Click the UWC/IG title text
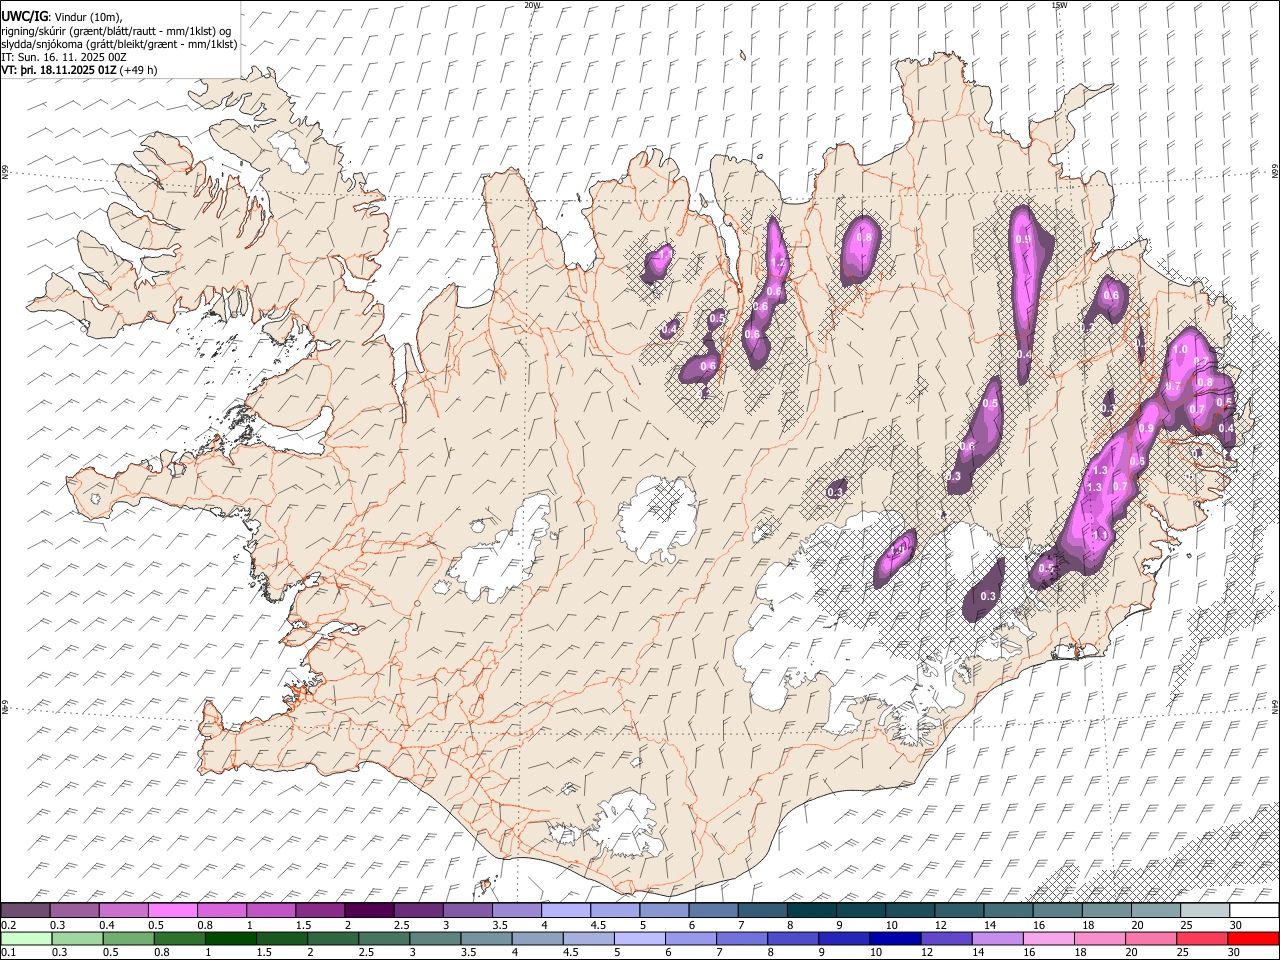Image resolution: width=1280 pixels, height=960 pixels. (24, 17)
